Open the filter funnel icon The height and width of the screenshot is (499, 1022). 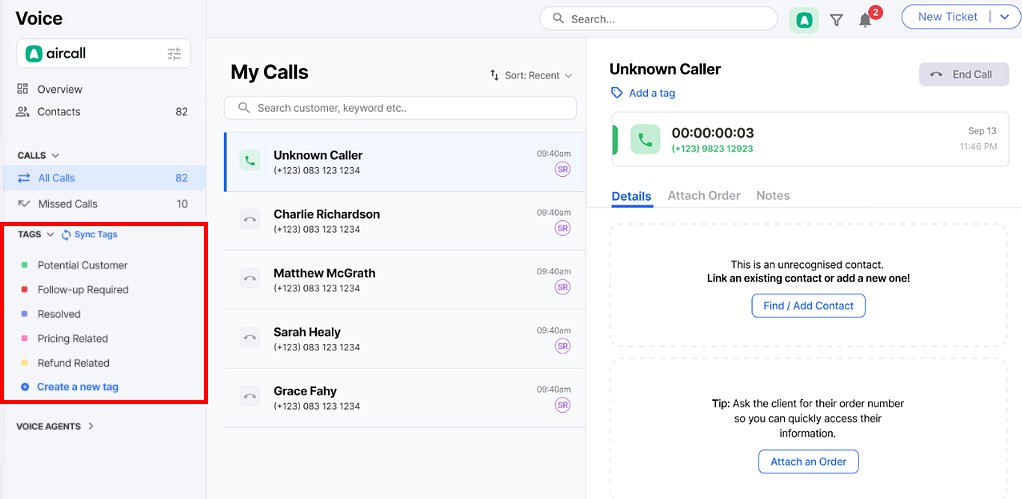pos(836,20)
